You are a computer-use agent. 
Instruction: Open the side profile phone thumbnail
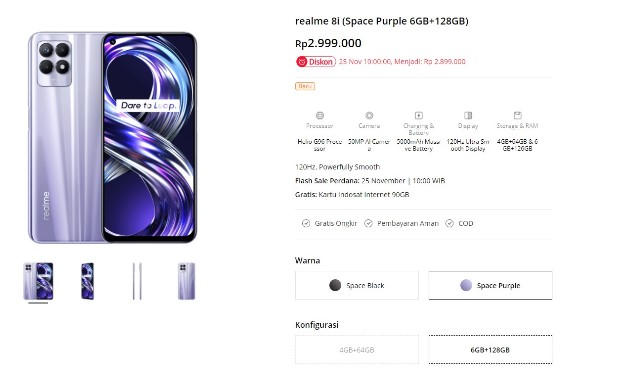click(137, 281)
